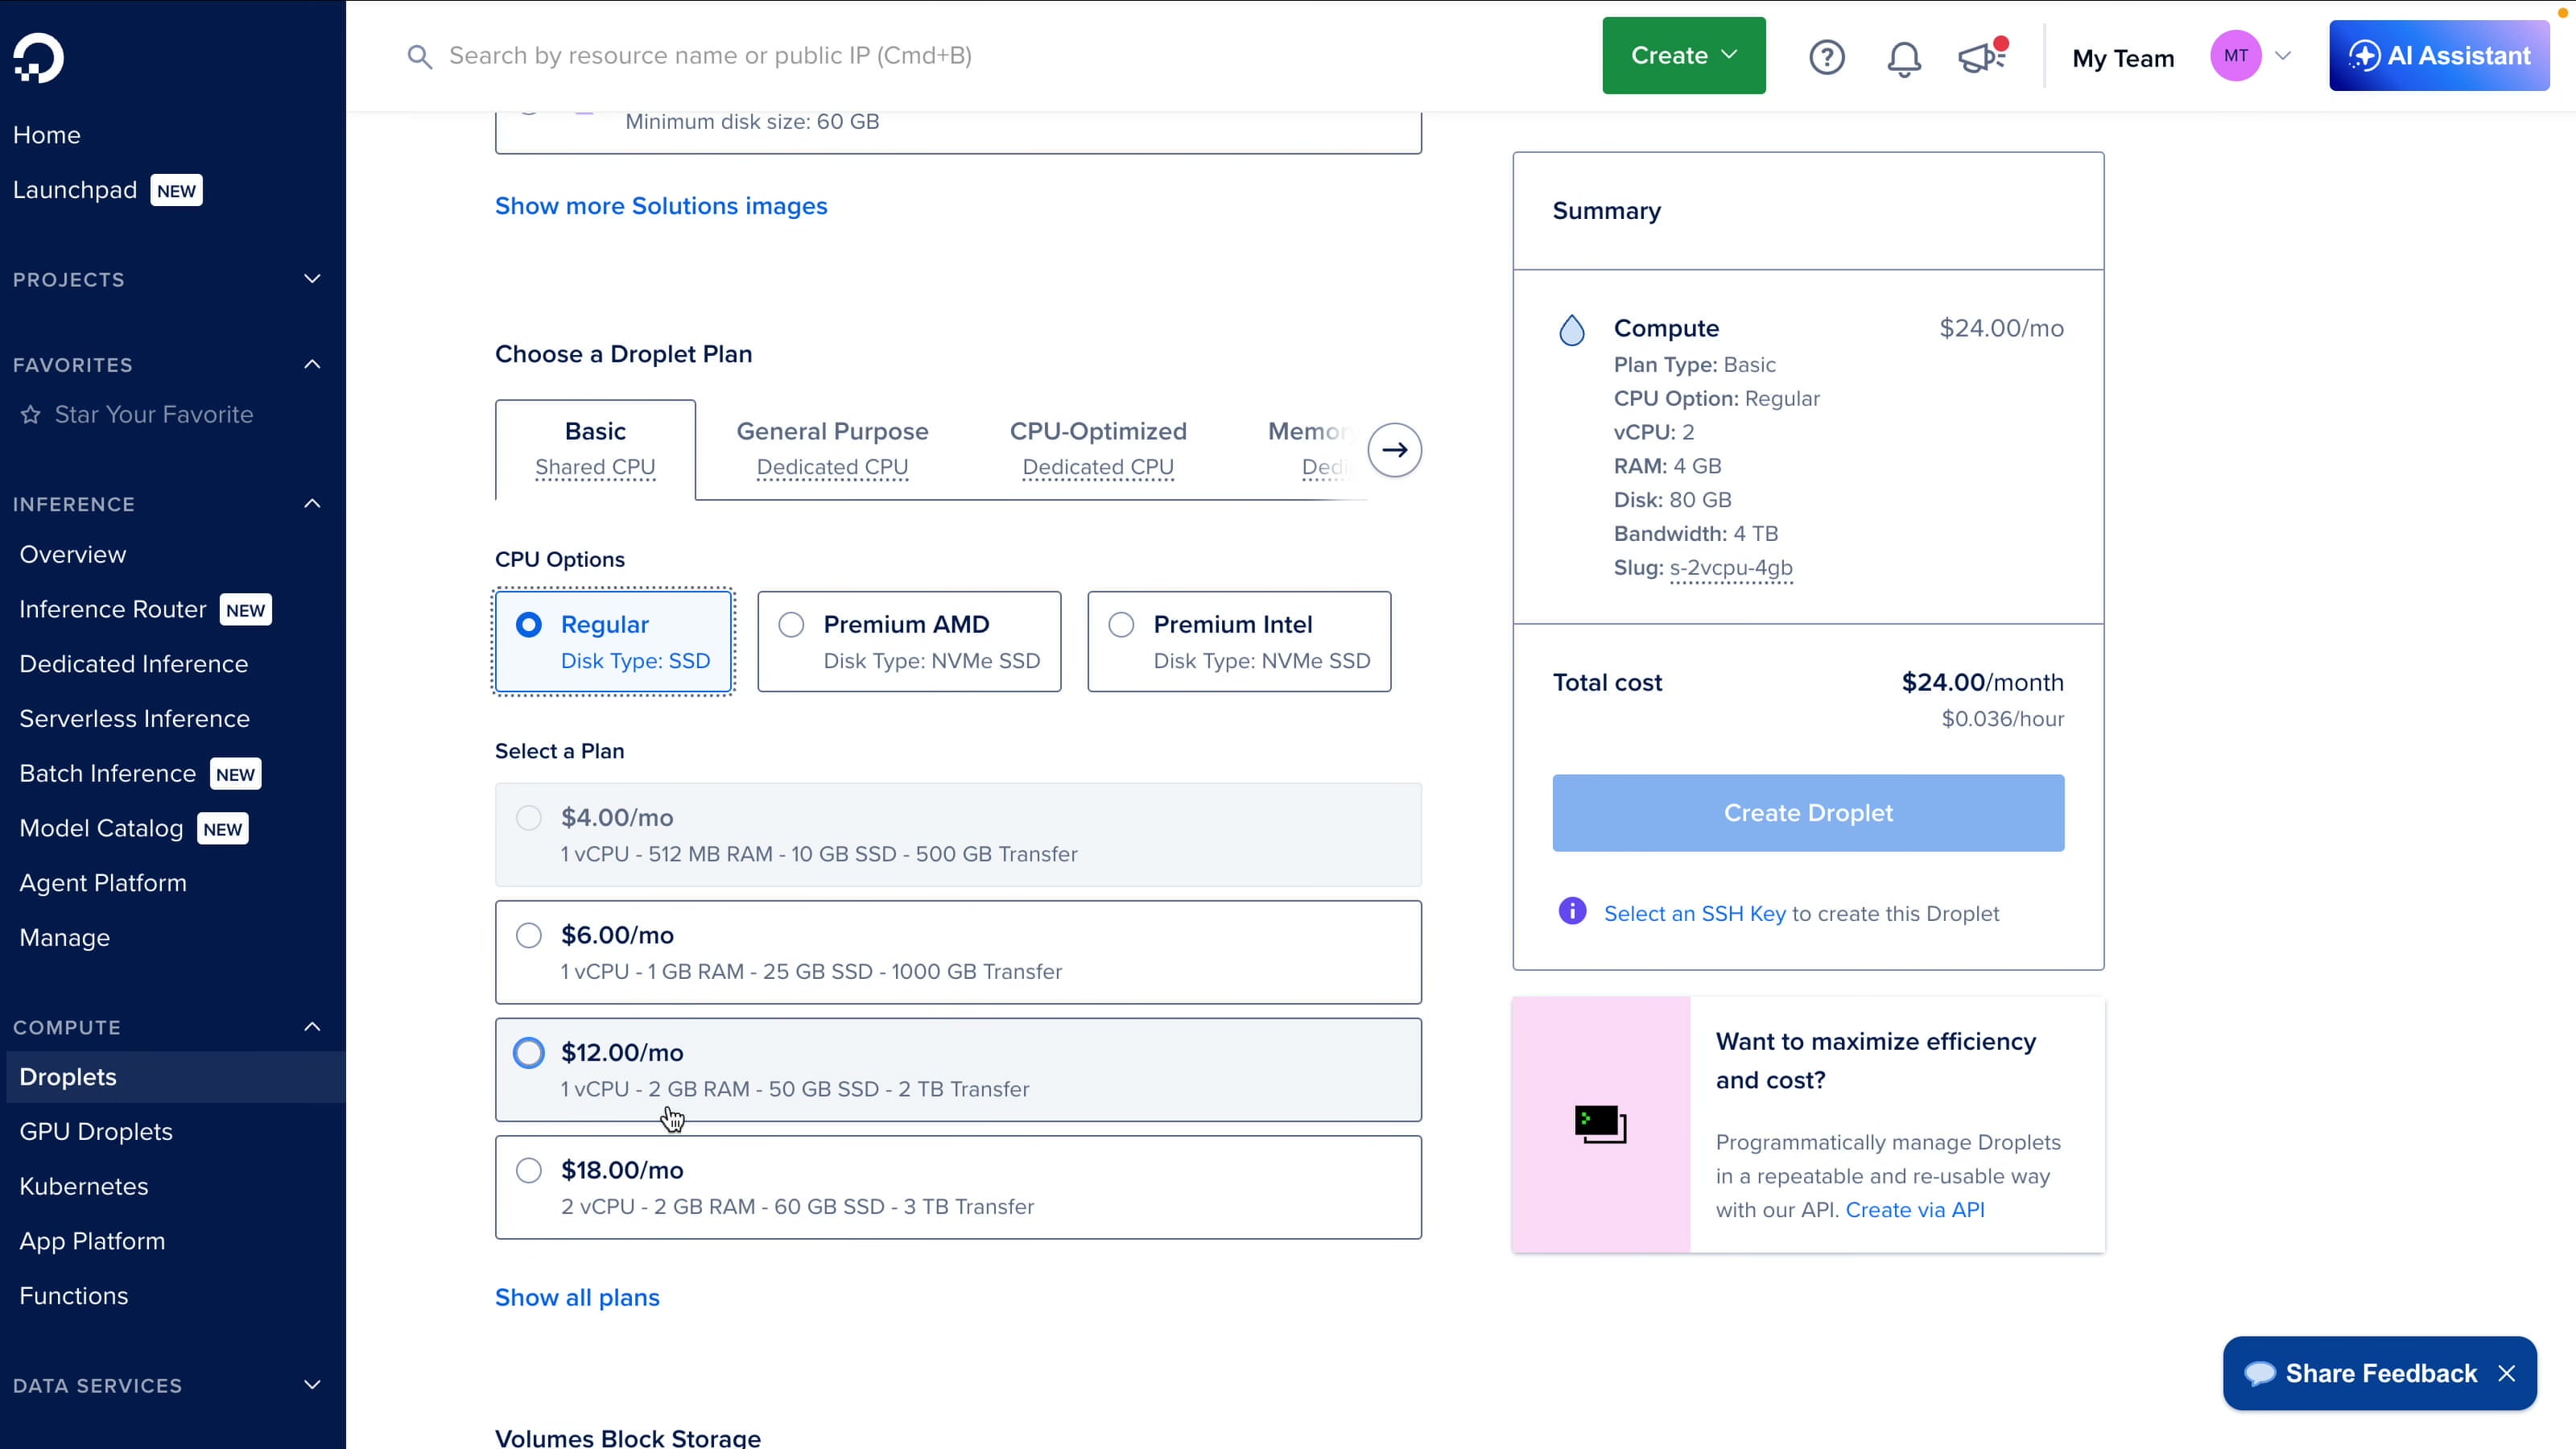The width and height of the screenshot is (2576, 1449).
Task: Click the star icon in Favorites
Action: point(31,414)
